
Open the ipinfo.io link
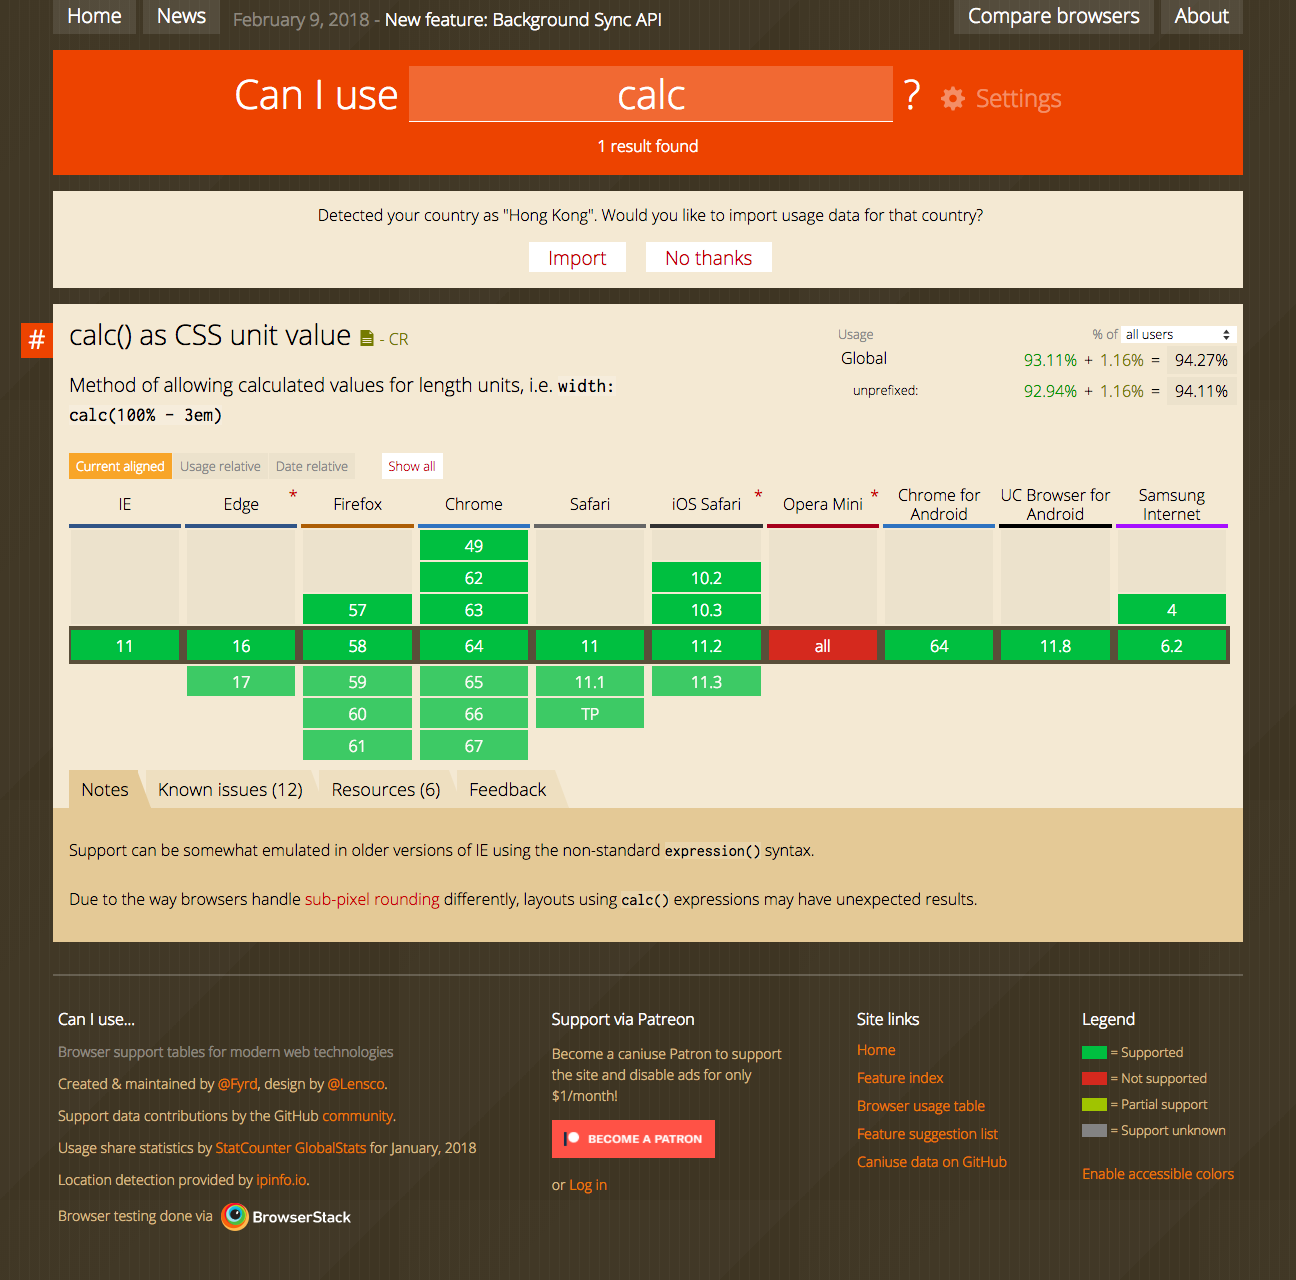(281, 1180)
